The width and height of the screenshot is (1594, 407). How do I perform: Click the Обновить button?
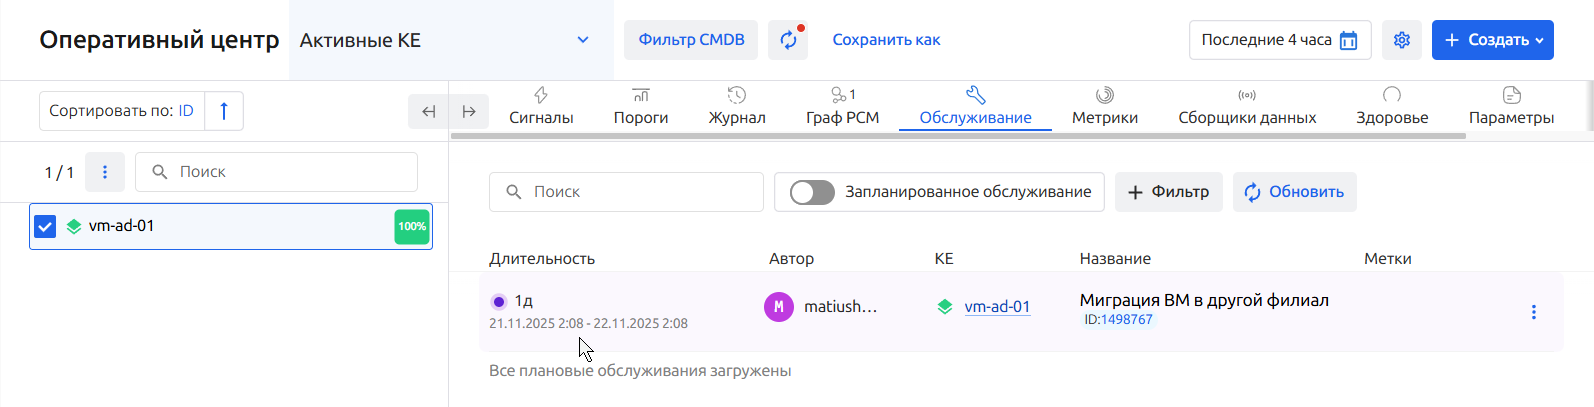(x=1295, y=192)
